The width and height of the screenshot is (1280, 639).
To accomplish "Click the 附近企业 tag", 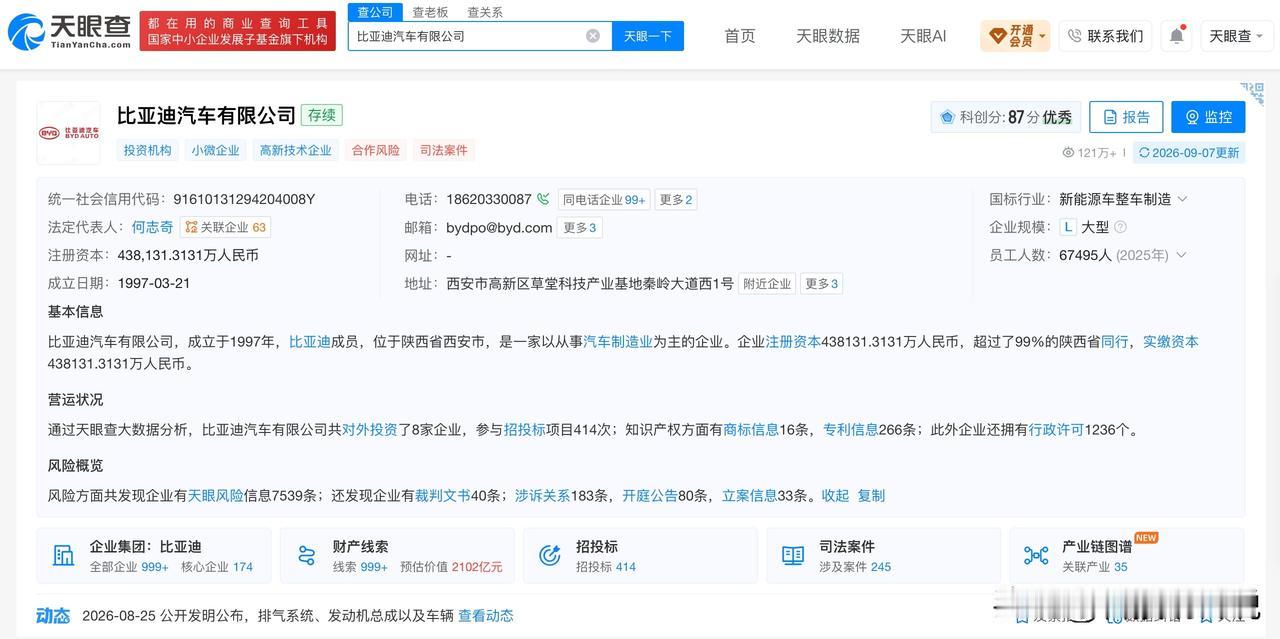I will pos(767,283).
